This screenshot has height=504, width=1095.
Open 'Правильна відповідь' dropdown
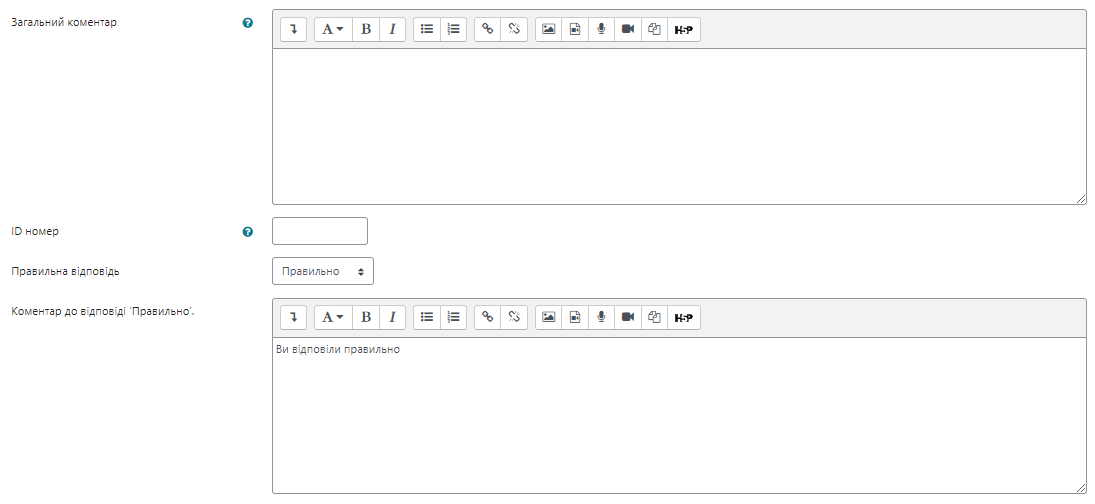(x=323, y=272)
